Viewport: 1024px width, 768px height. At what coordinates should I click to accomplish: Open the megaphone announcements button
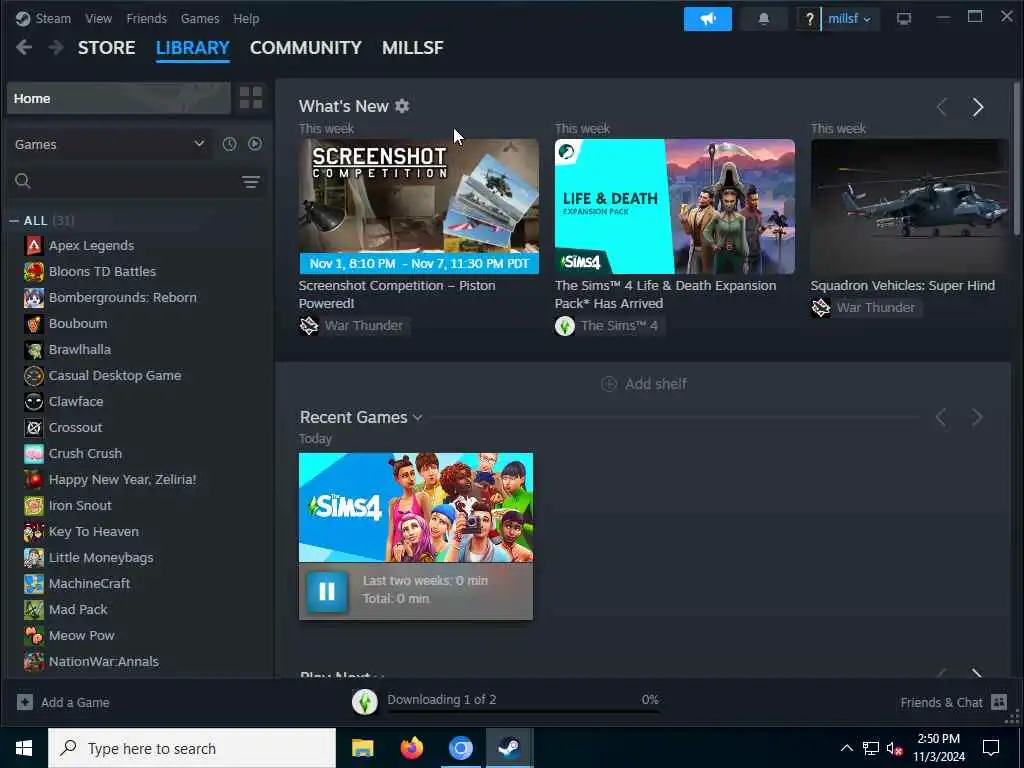708,19
